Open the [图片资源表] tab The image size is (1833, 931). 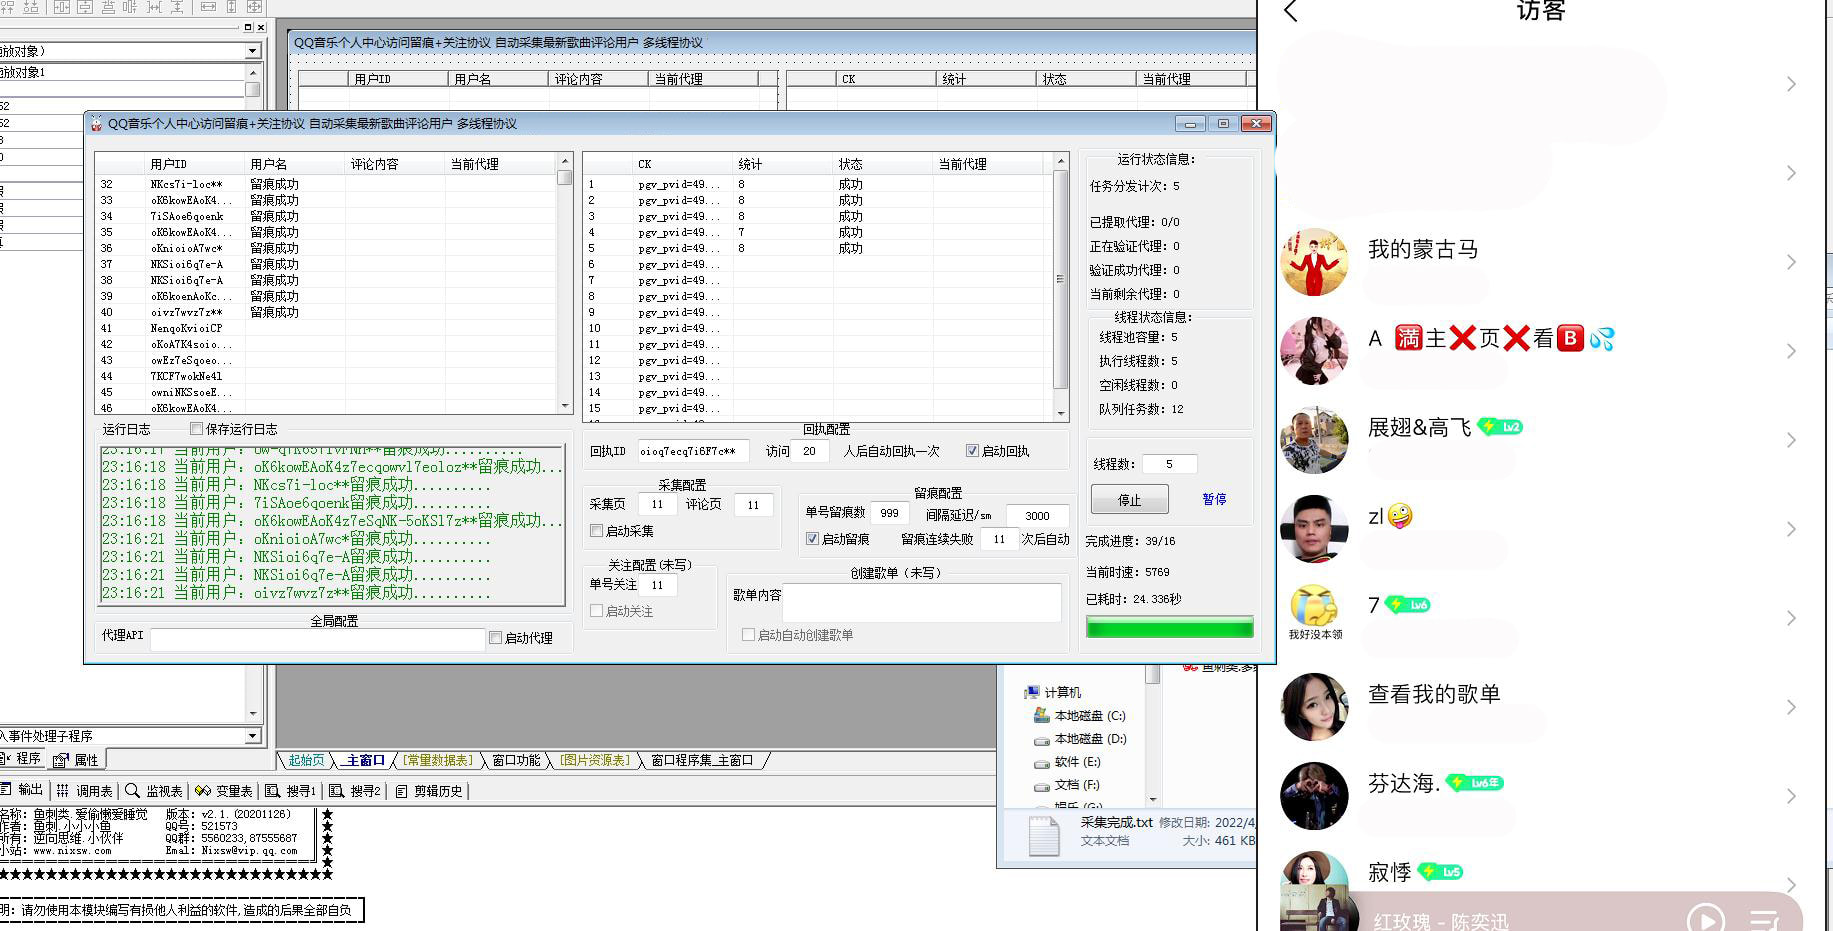[595, 761]
